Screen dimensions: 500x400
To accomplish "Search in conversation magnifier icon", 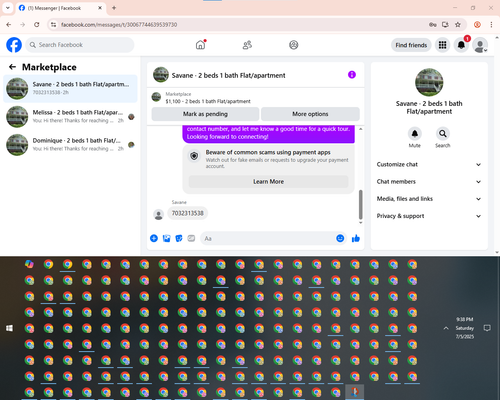I will pos(443,134).
